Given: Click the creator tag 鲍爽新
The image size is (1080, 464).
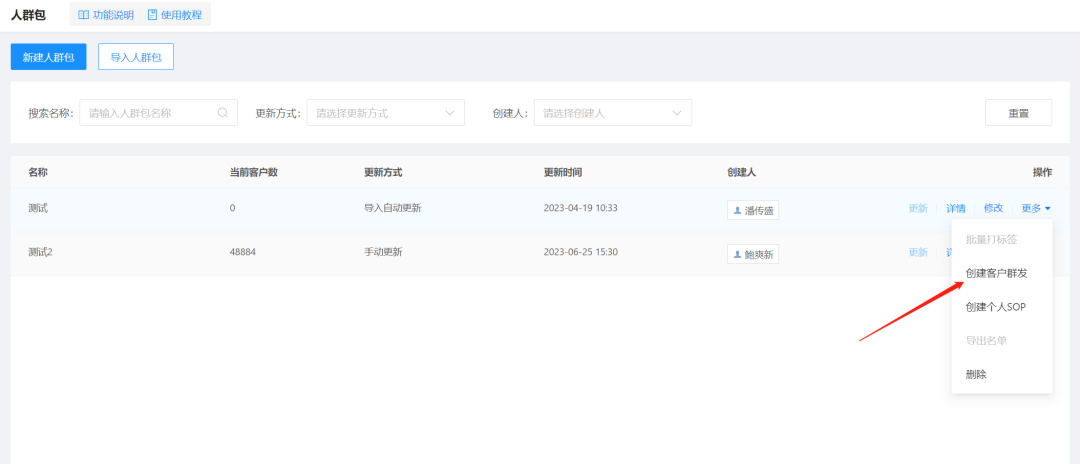Looking at the screenshot, I should pyautogui.click(x=753, y=254).
